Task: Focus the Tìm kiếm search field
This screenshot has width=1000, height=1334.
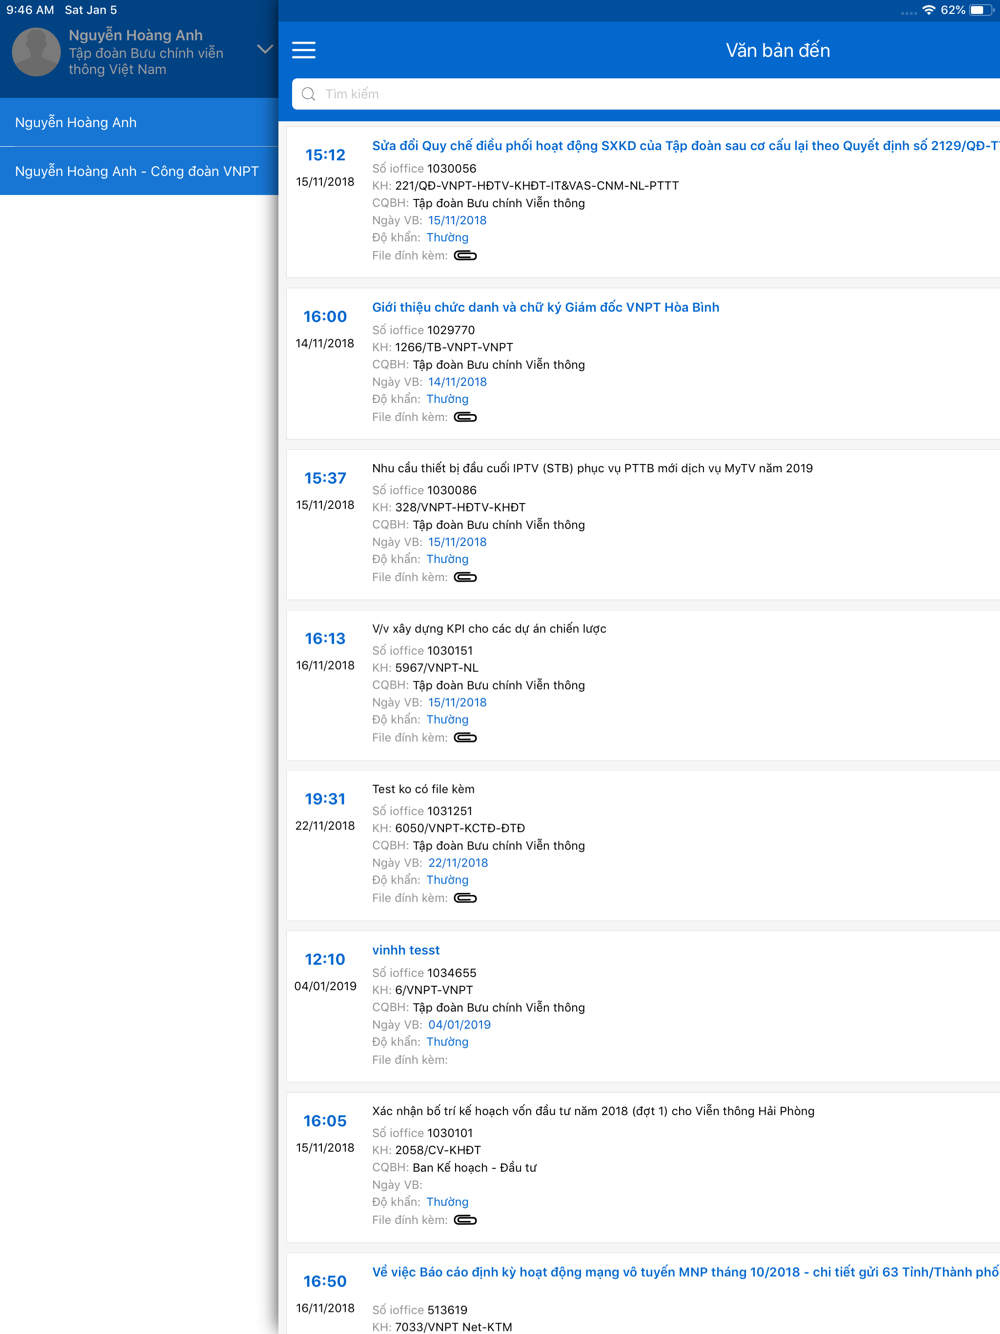Action: click(646, 94)
